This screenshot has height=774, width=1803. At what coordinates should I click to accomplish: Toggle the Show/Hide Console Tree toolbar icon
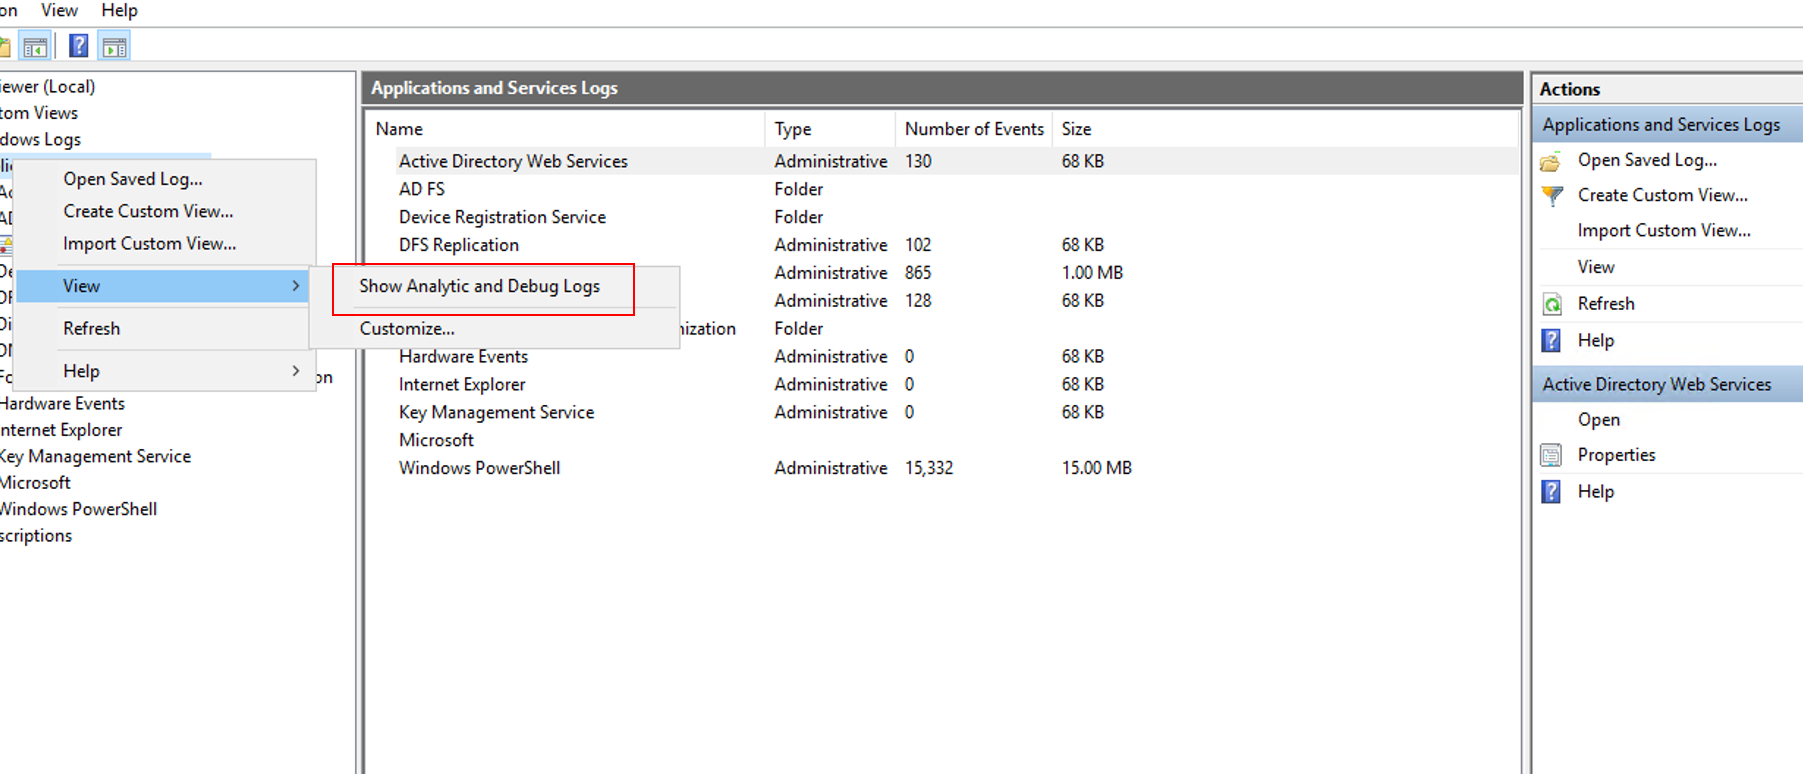pyautogui.click(x=35, y=47)
